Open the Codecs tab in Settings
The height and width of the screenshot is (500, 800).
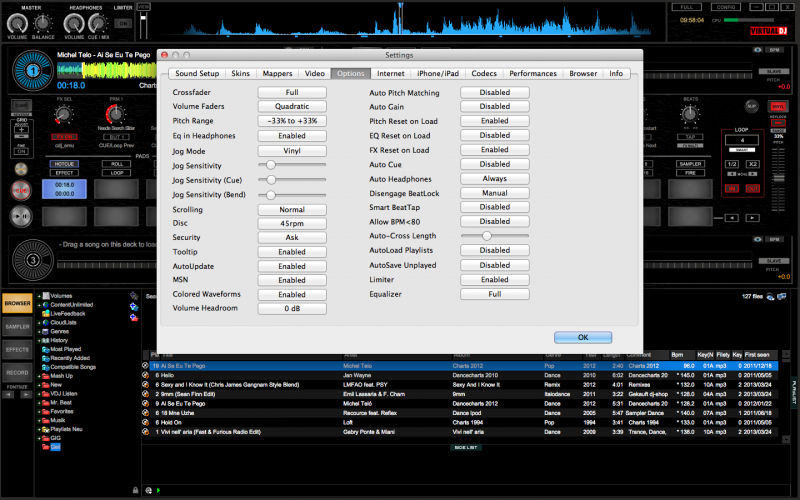pyautogui.click(x=484, y=73)
